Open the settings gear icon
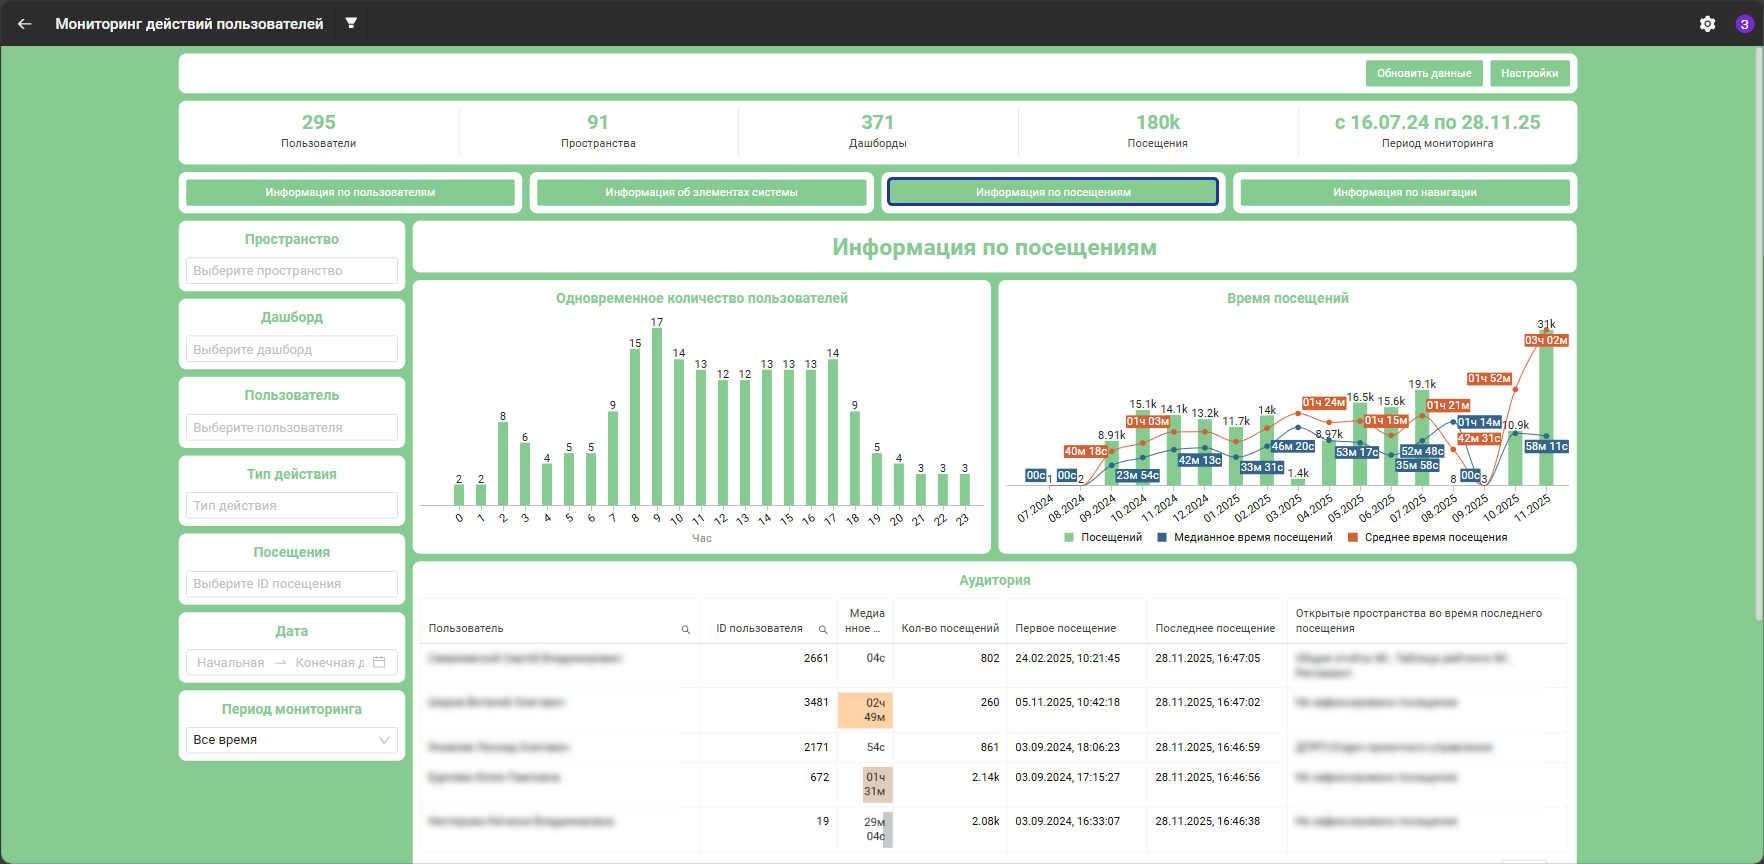1764x864 pixels. [x=1707, y=24]
